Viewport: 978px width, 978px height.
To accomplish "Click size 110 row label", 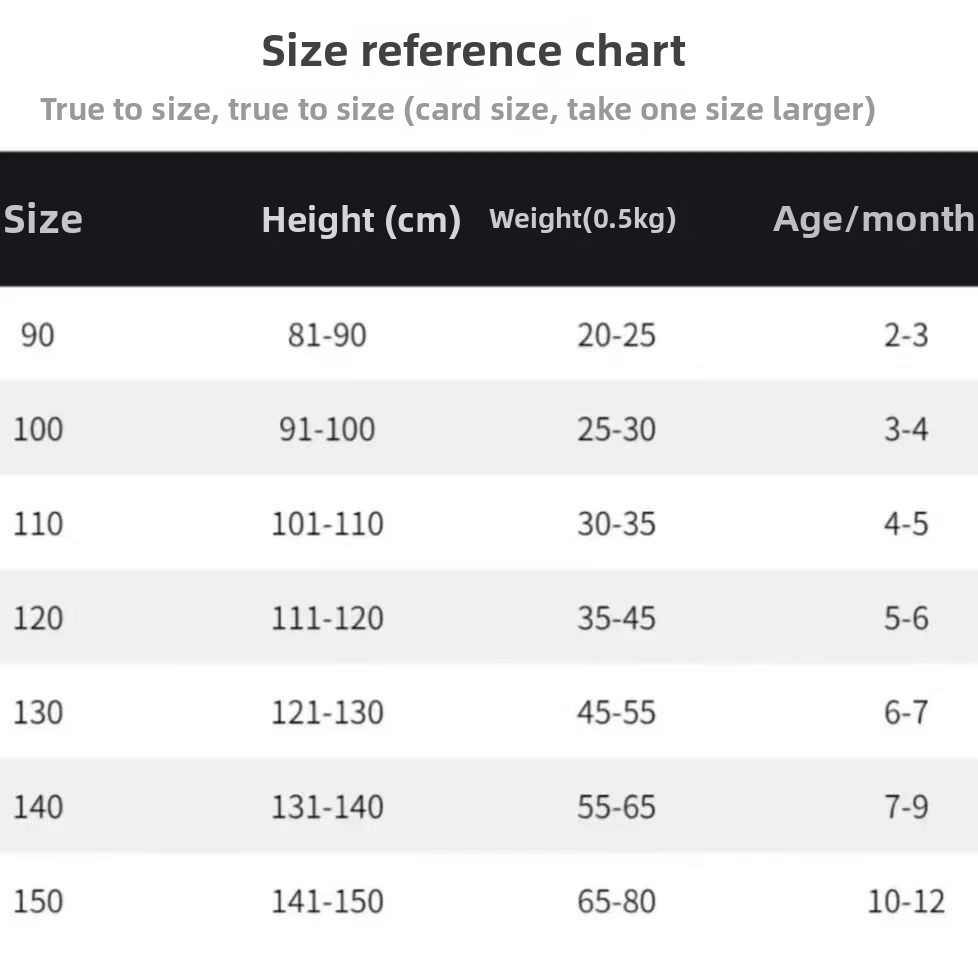I will (x=38, y=524).
